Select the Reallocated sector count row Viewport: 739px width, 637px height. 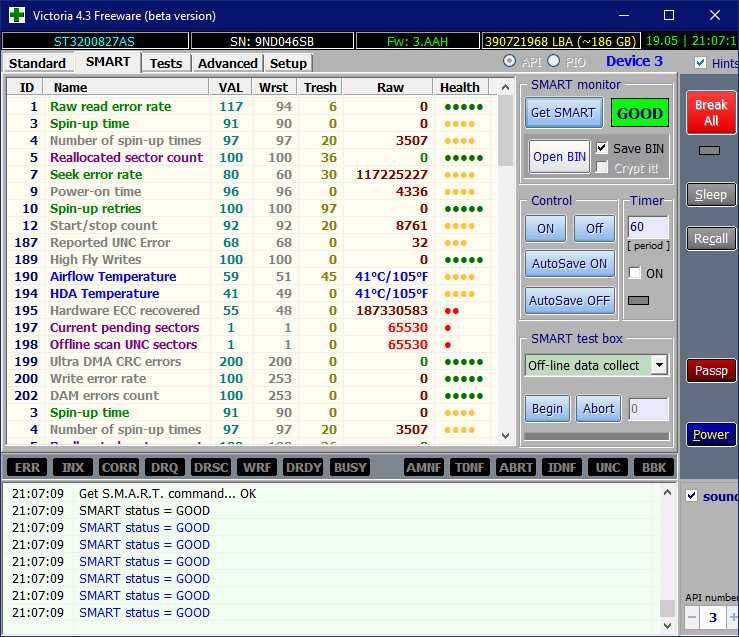click(x=252, y=157)
